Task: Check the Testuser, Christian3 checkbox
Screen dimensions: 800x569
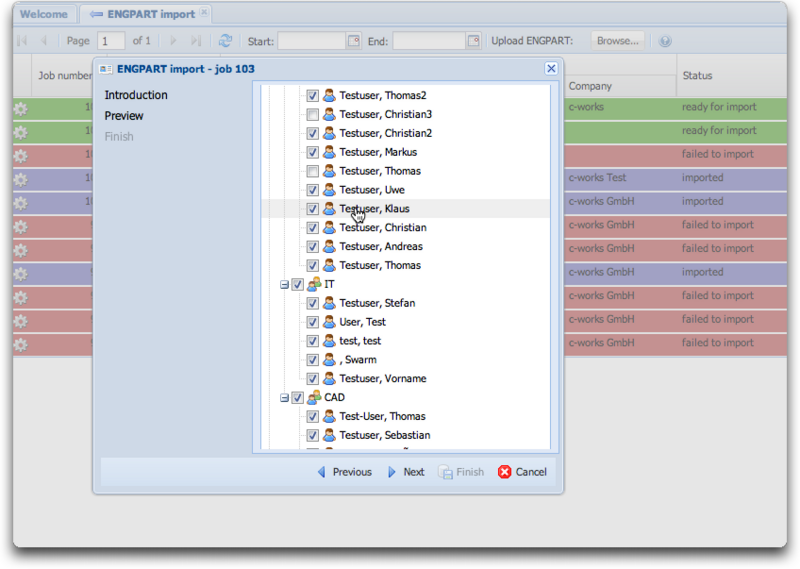Action: 313,115
